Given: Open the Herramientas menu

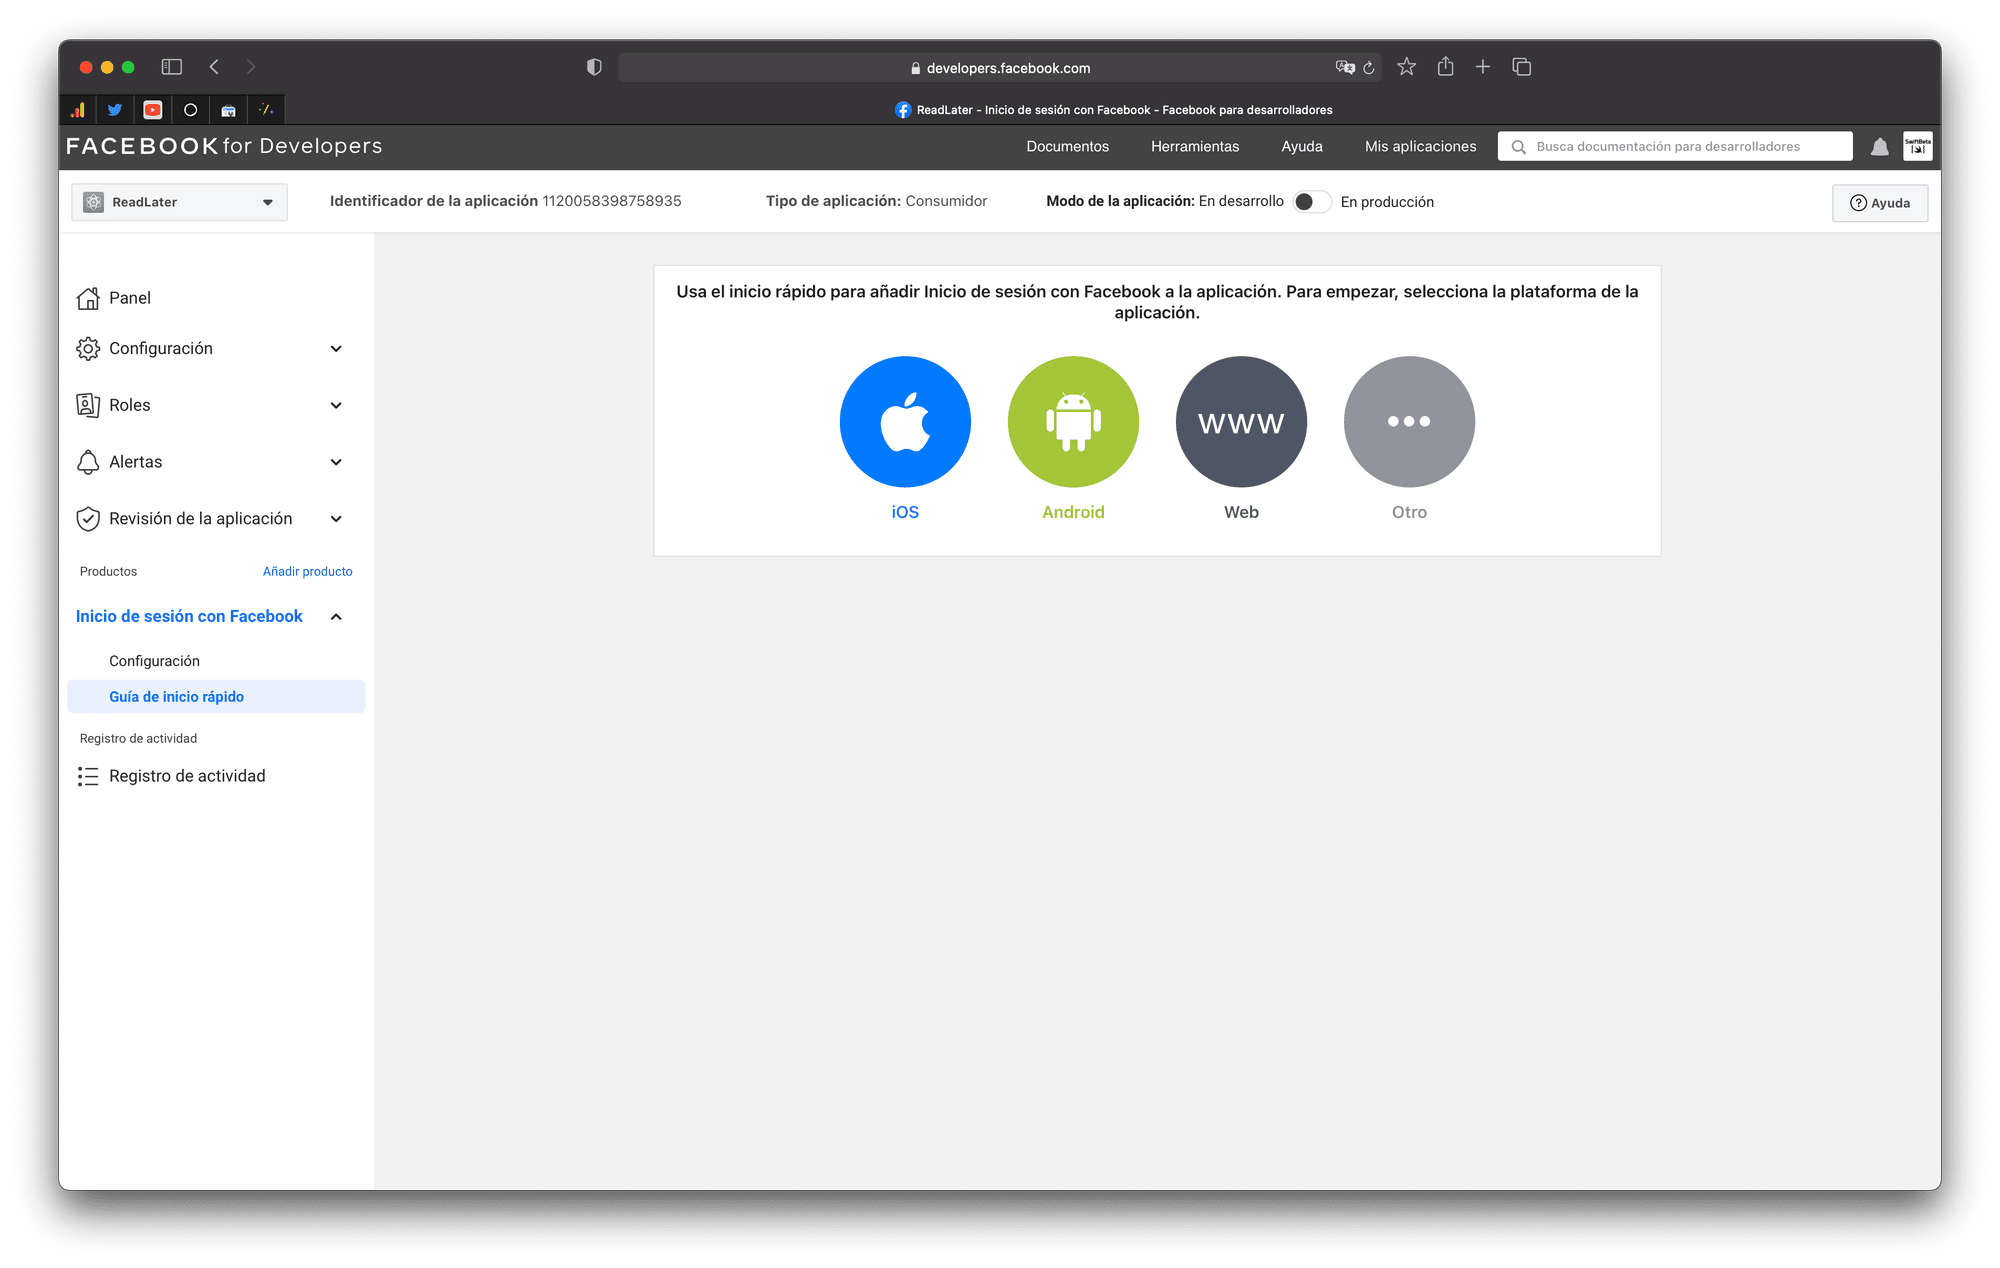Looking at the screenshot, I should tap(1195, 146).
